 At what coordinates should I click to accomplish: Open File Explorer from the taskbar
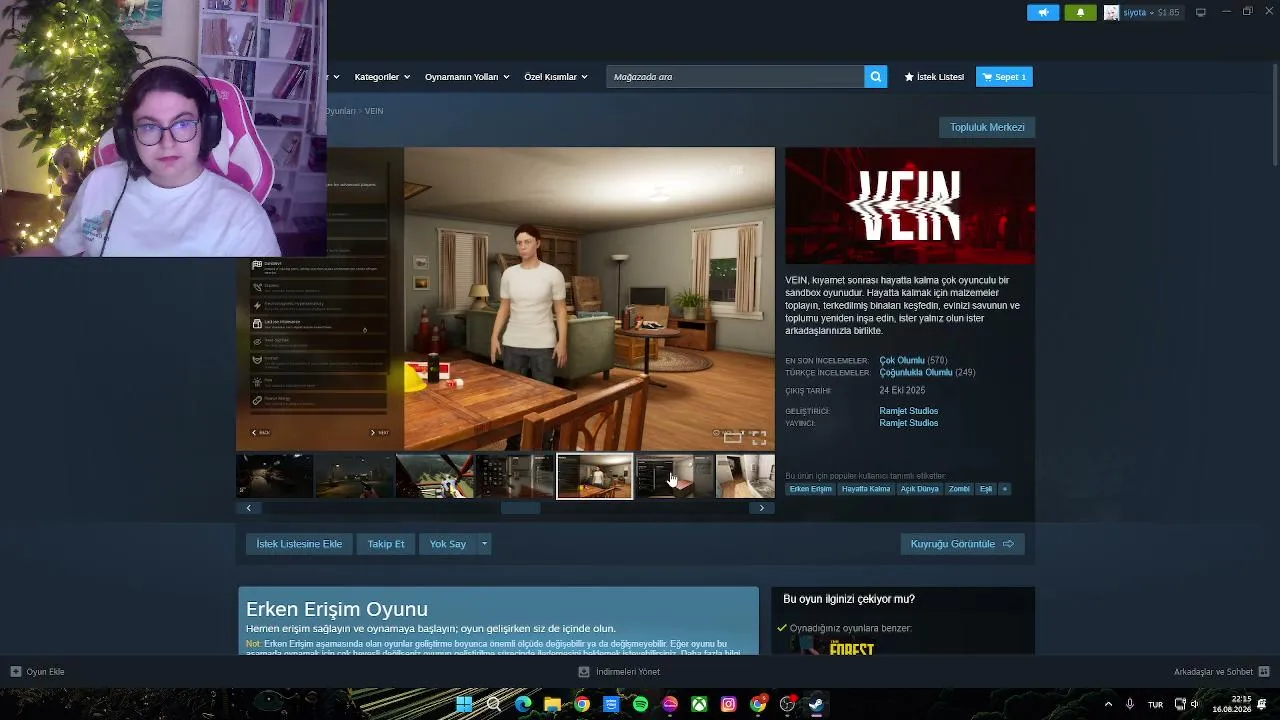(x=552, y=704)
